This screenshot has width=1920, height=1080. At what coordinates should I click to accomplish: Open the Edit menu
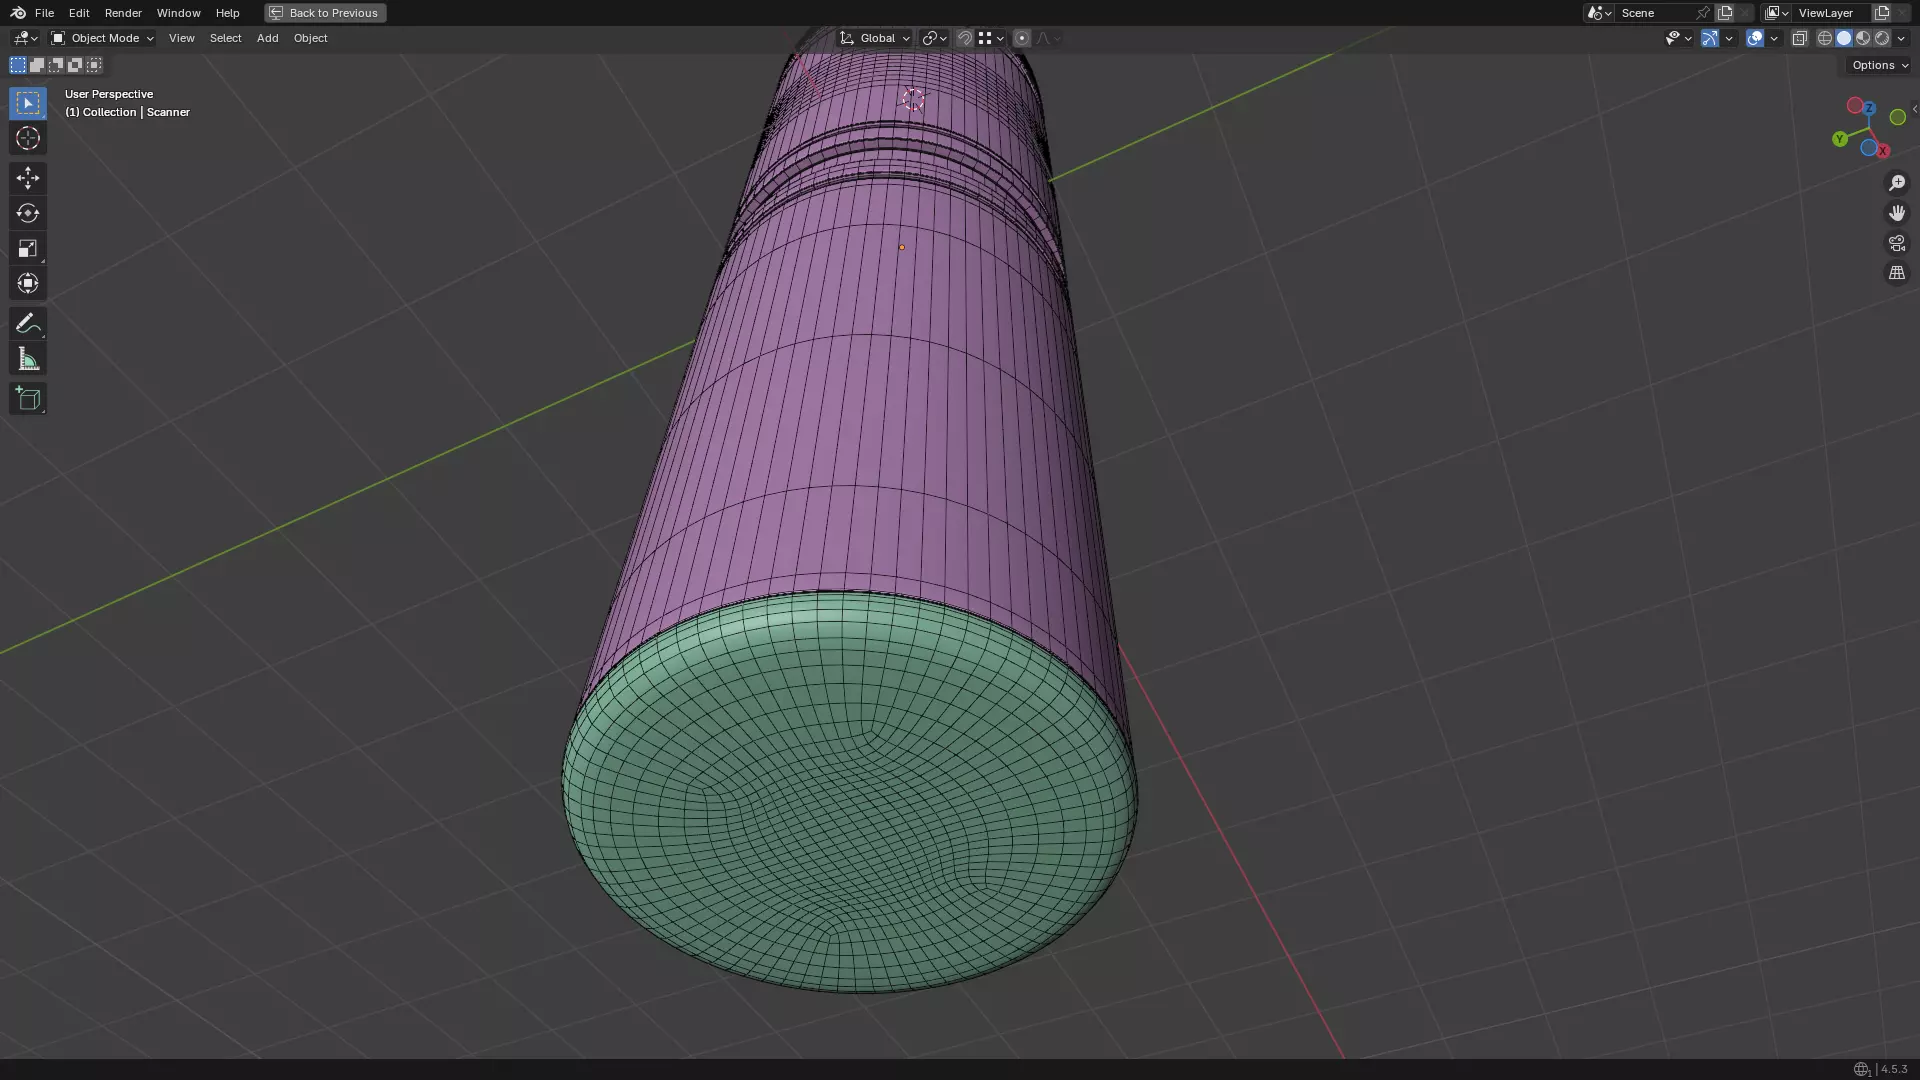[x=79, y=13]
